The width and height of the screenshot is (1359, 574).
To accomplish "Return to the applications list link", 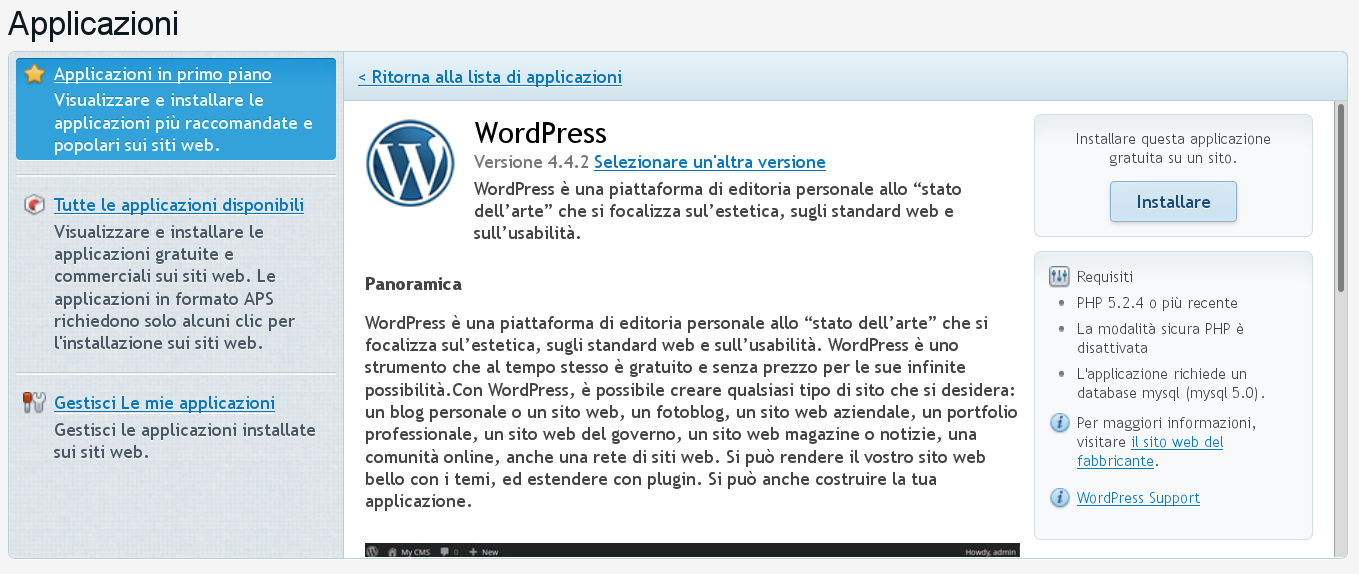I will pyautogui.click(x=490, y=77).
